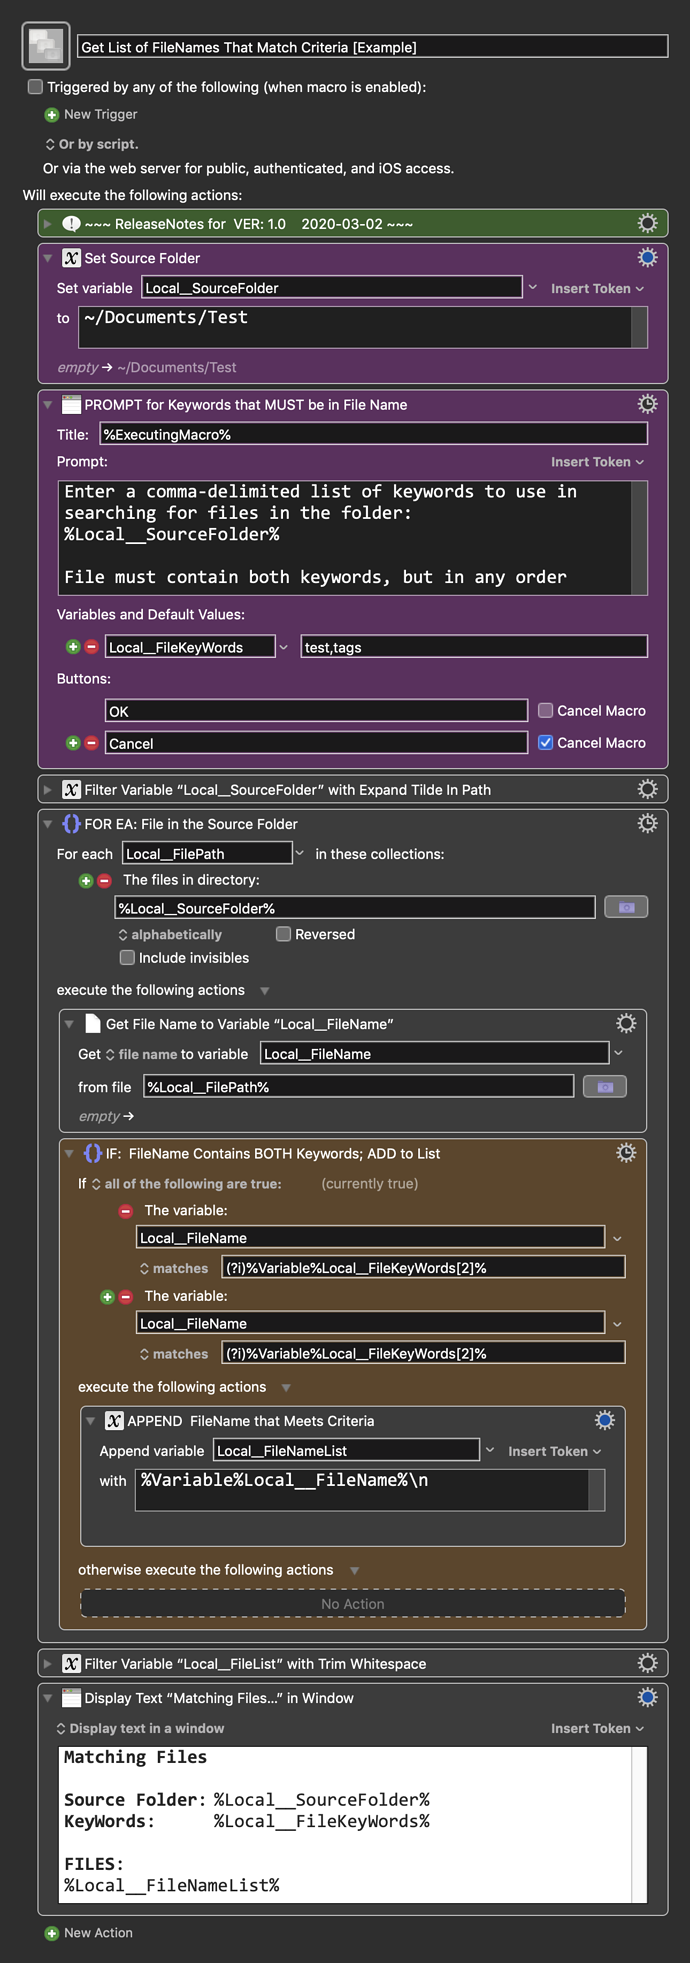Open gear menu of ReleaseNotes action
The image size is (690, 1963).
click(647, 223)
